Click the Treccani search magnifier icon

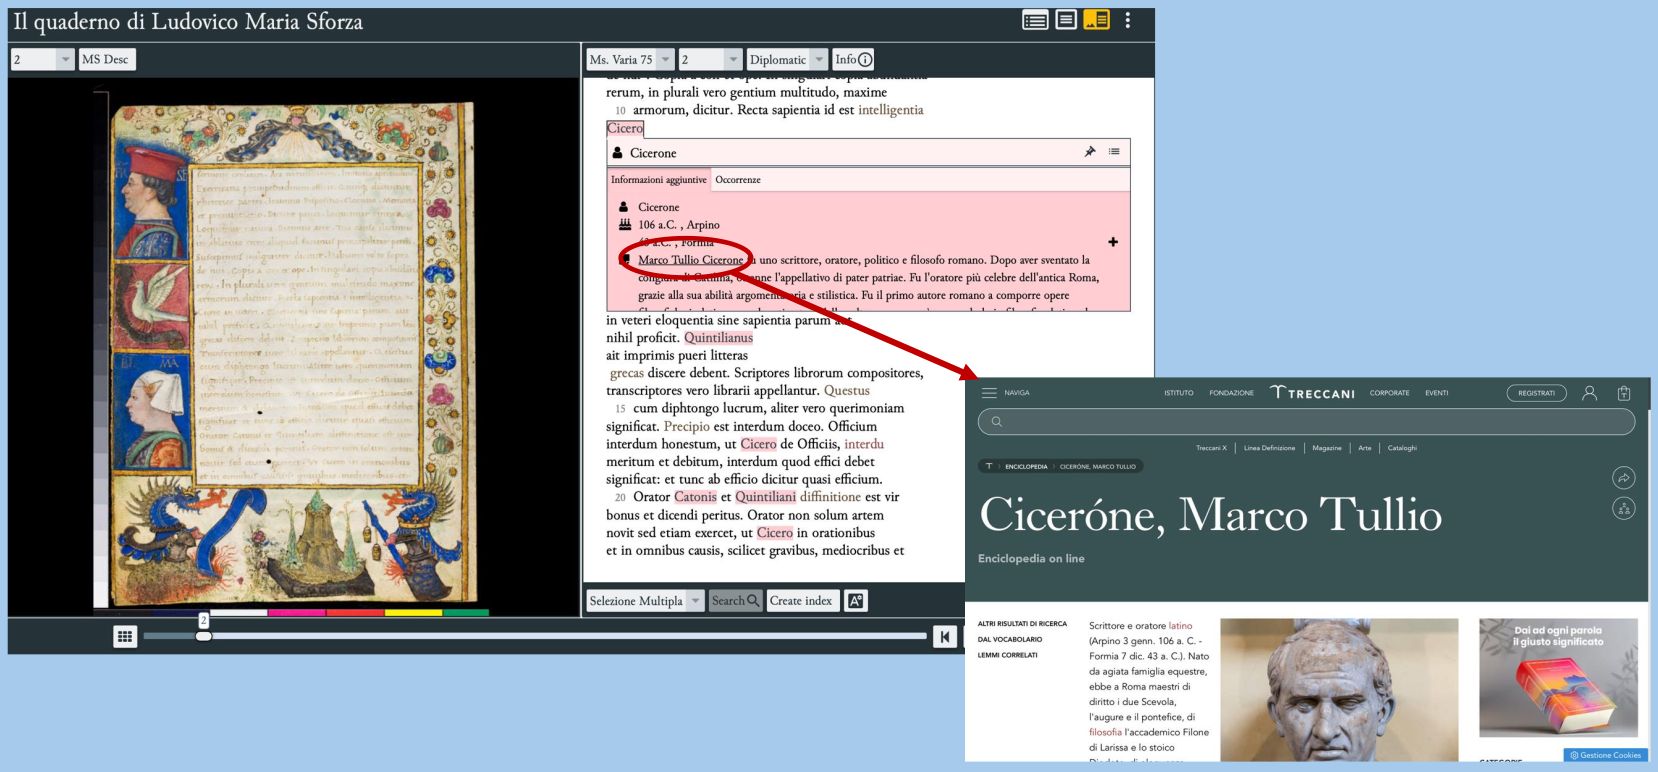996,422
